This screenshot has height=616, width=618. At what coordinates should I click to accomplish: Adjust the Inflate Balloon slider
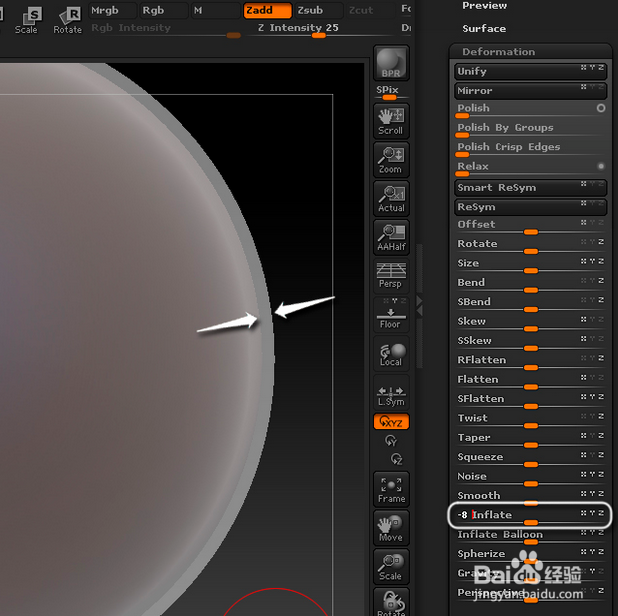531,536
